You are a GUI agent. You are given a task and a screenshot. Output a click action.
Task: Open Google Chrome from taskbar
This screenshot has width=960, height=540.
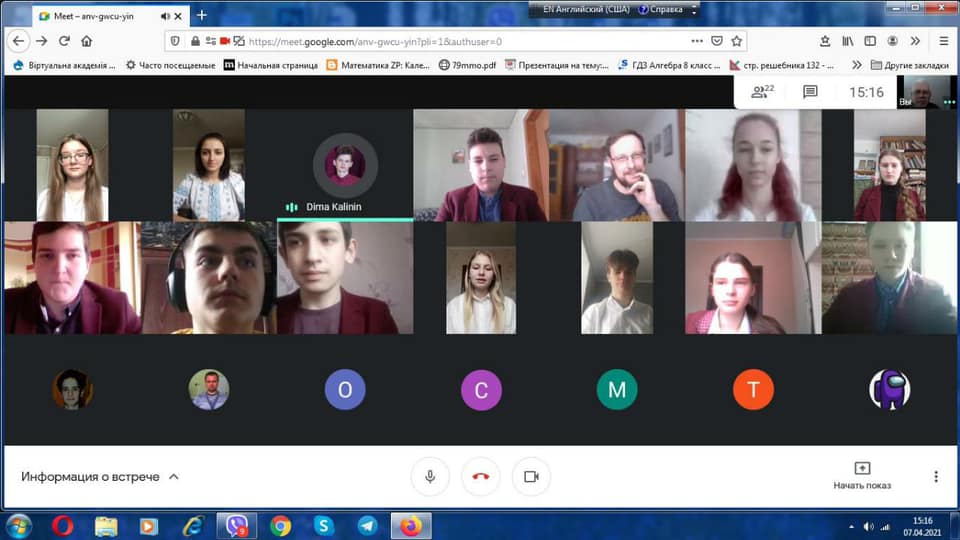point(280,526)
